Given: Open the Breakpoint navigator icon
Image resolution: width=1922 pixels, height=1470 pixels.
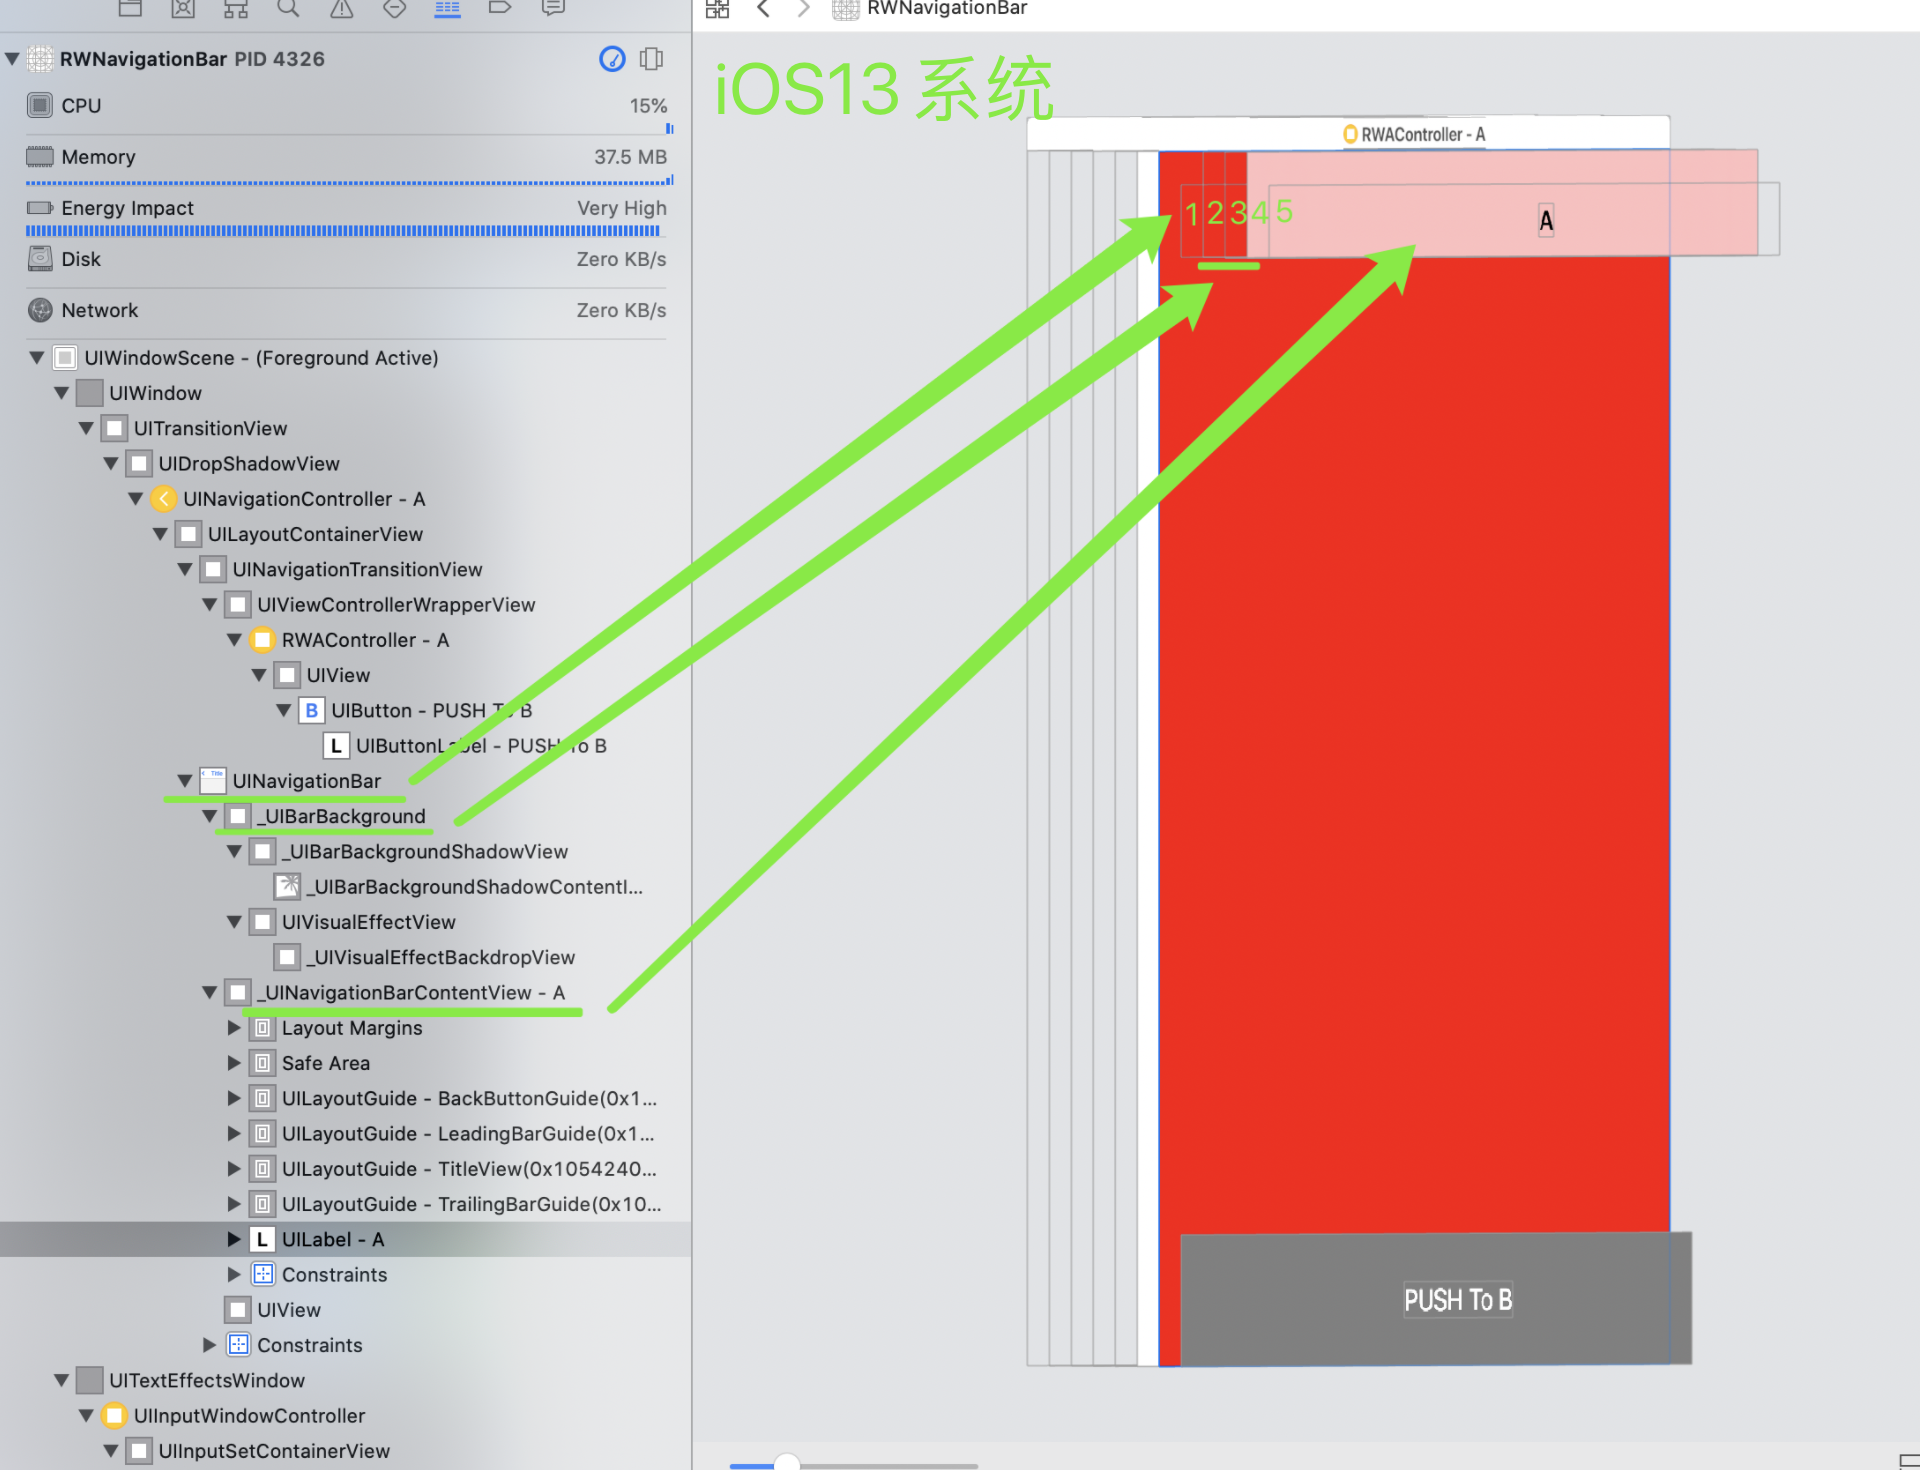Looking at the screenshot, I should click(x=500, y=9).
